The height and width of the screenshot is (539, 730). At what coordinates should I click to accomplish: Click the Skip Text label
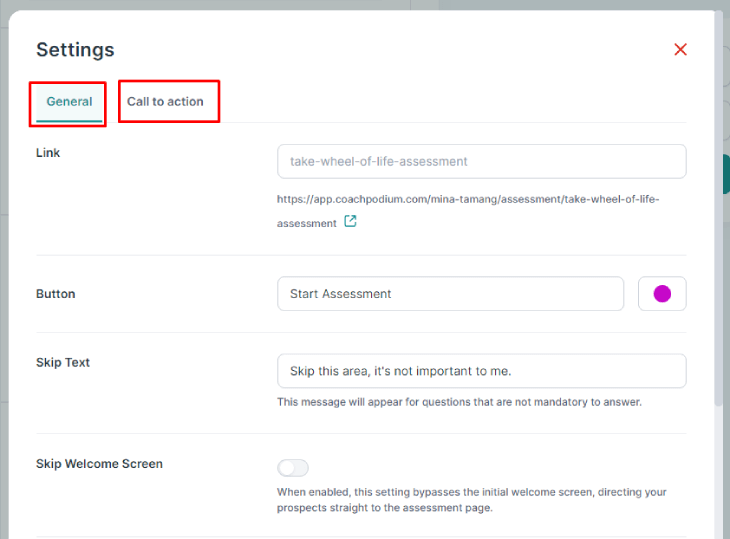(63, 362)
